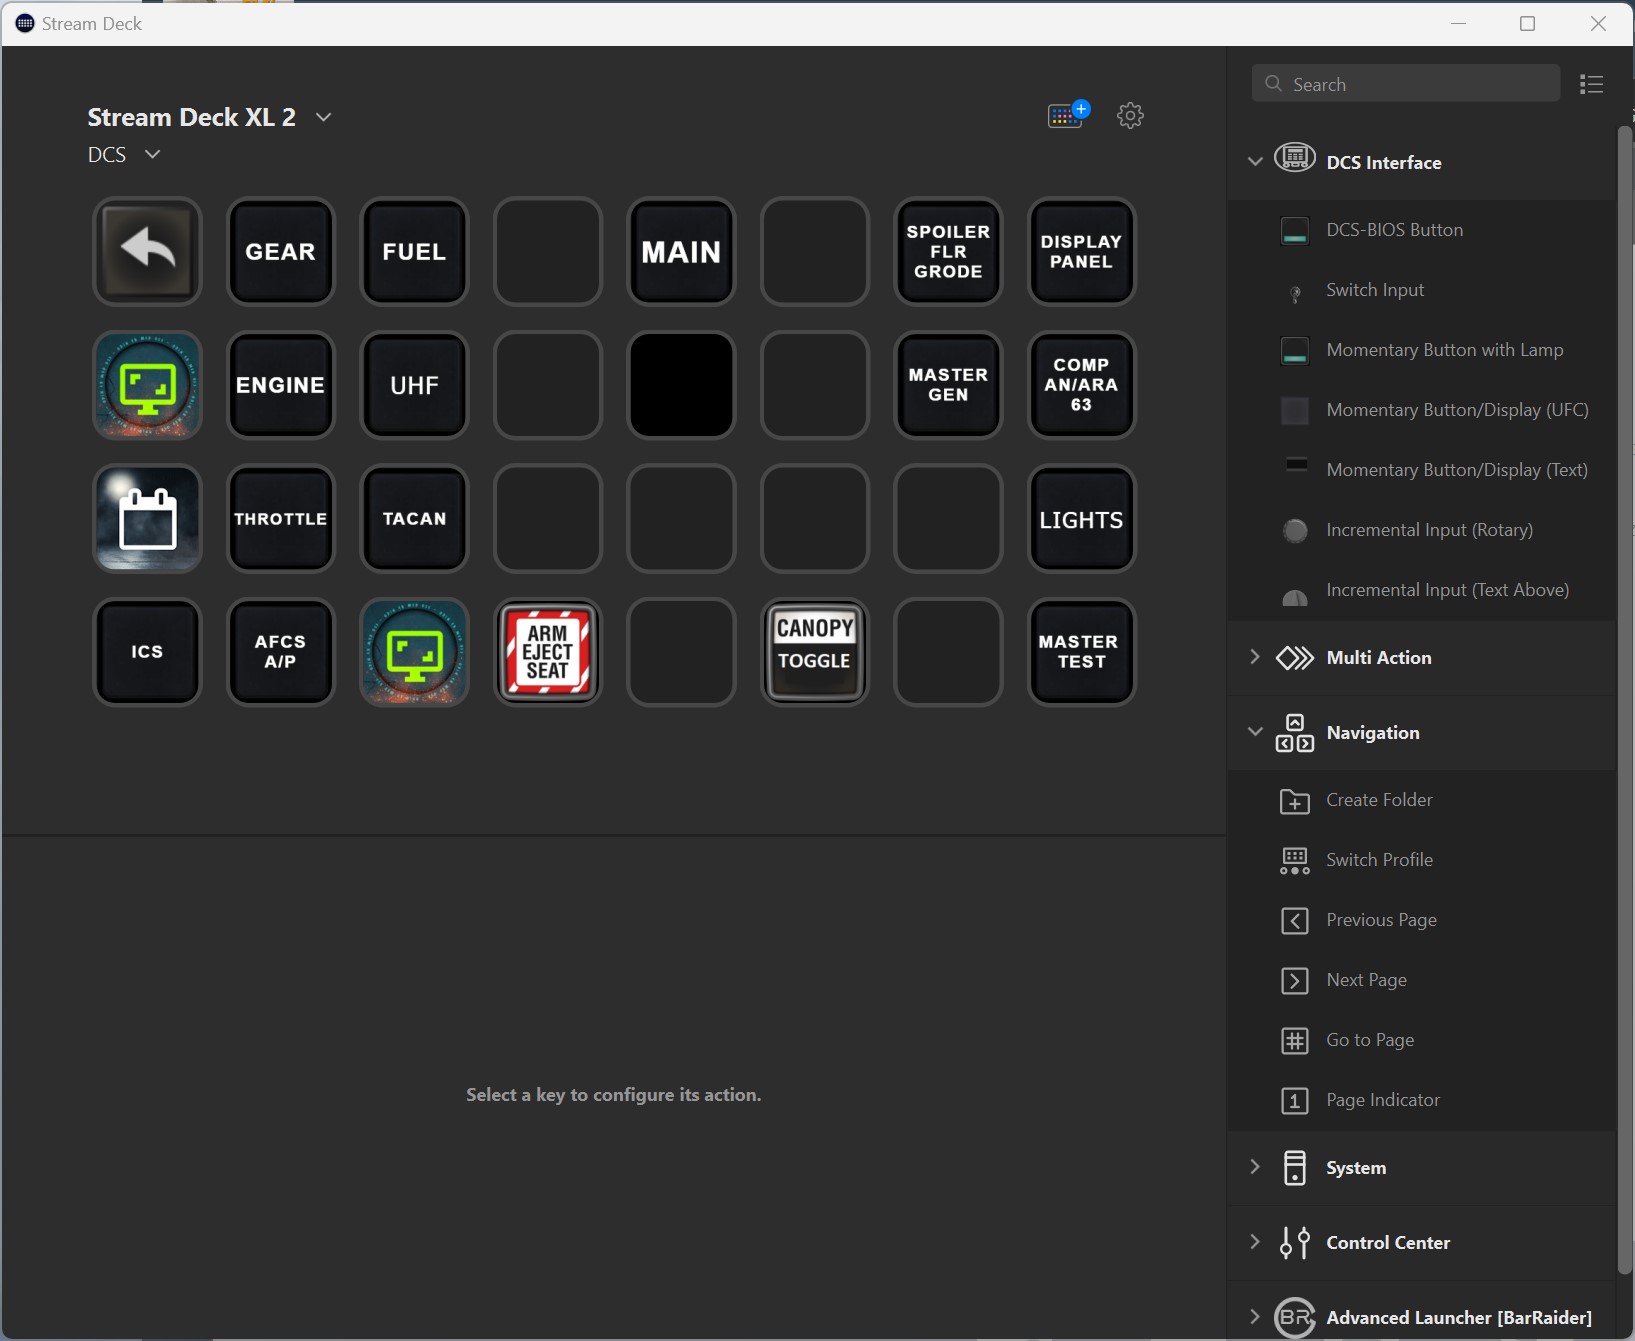
Task: Select the ARM EJECT SEAT key
Action: (x=548, y=652)
